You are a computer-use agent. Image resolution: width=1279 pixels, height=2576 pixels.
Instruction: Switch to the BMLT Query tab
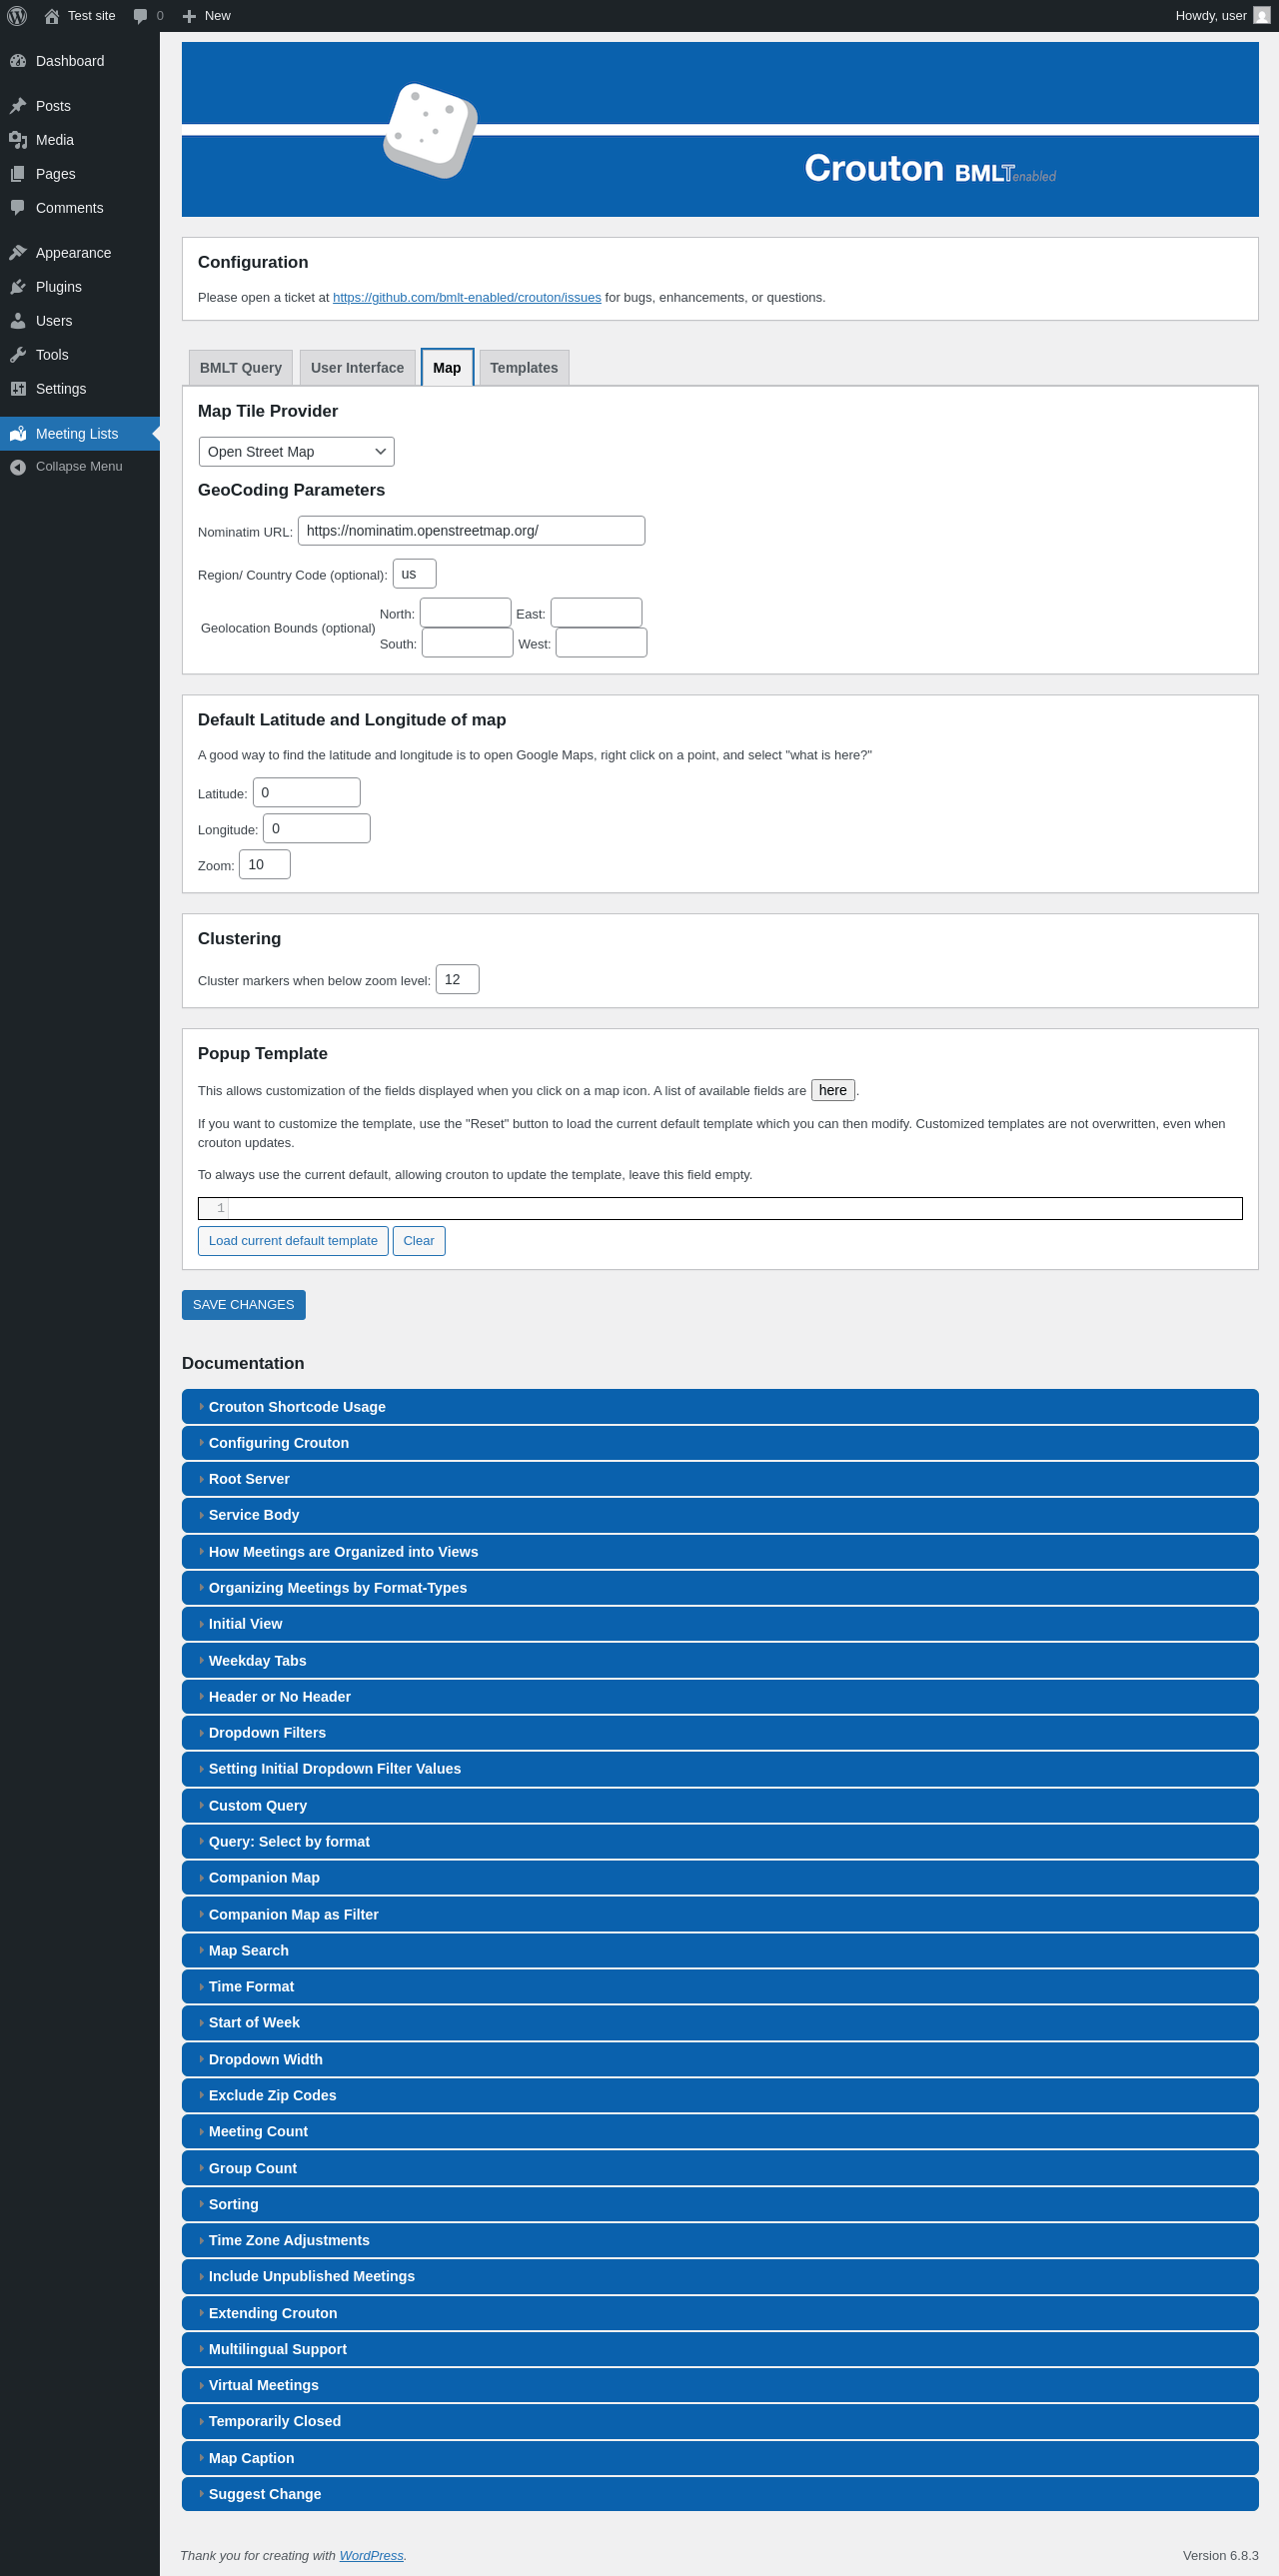pyautogui.click(x=240, y=368)
